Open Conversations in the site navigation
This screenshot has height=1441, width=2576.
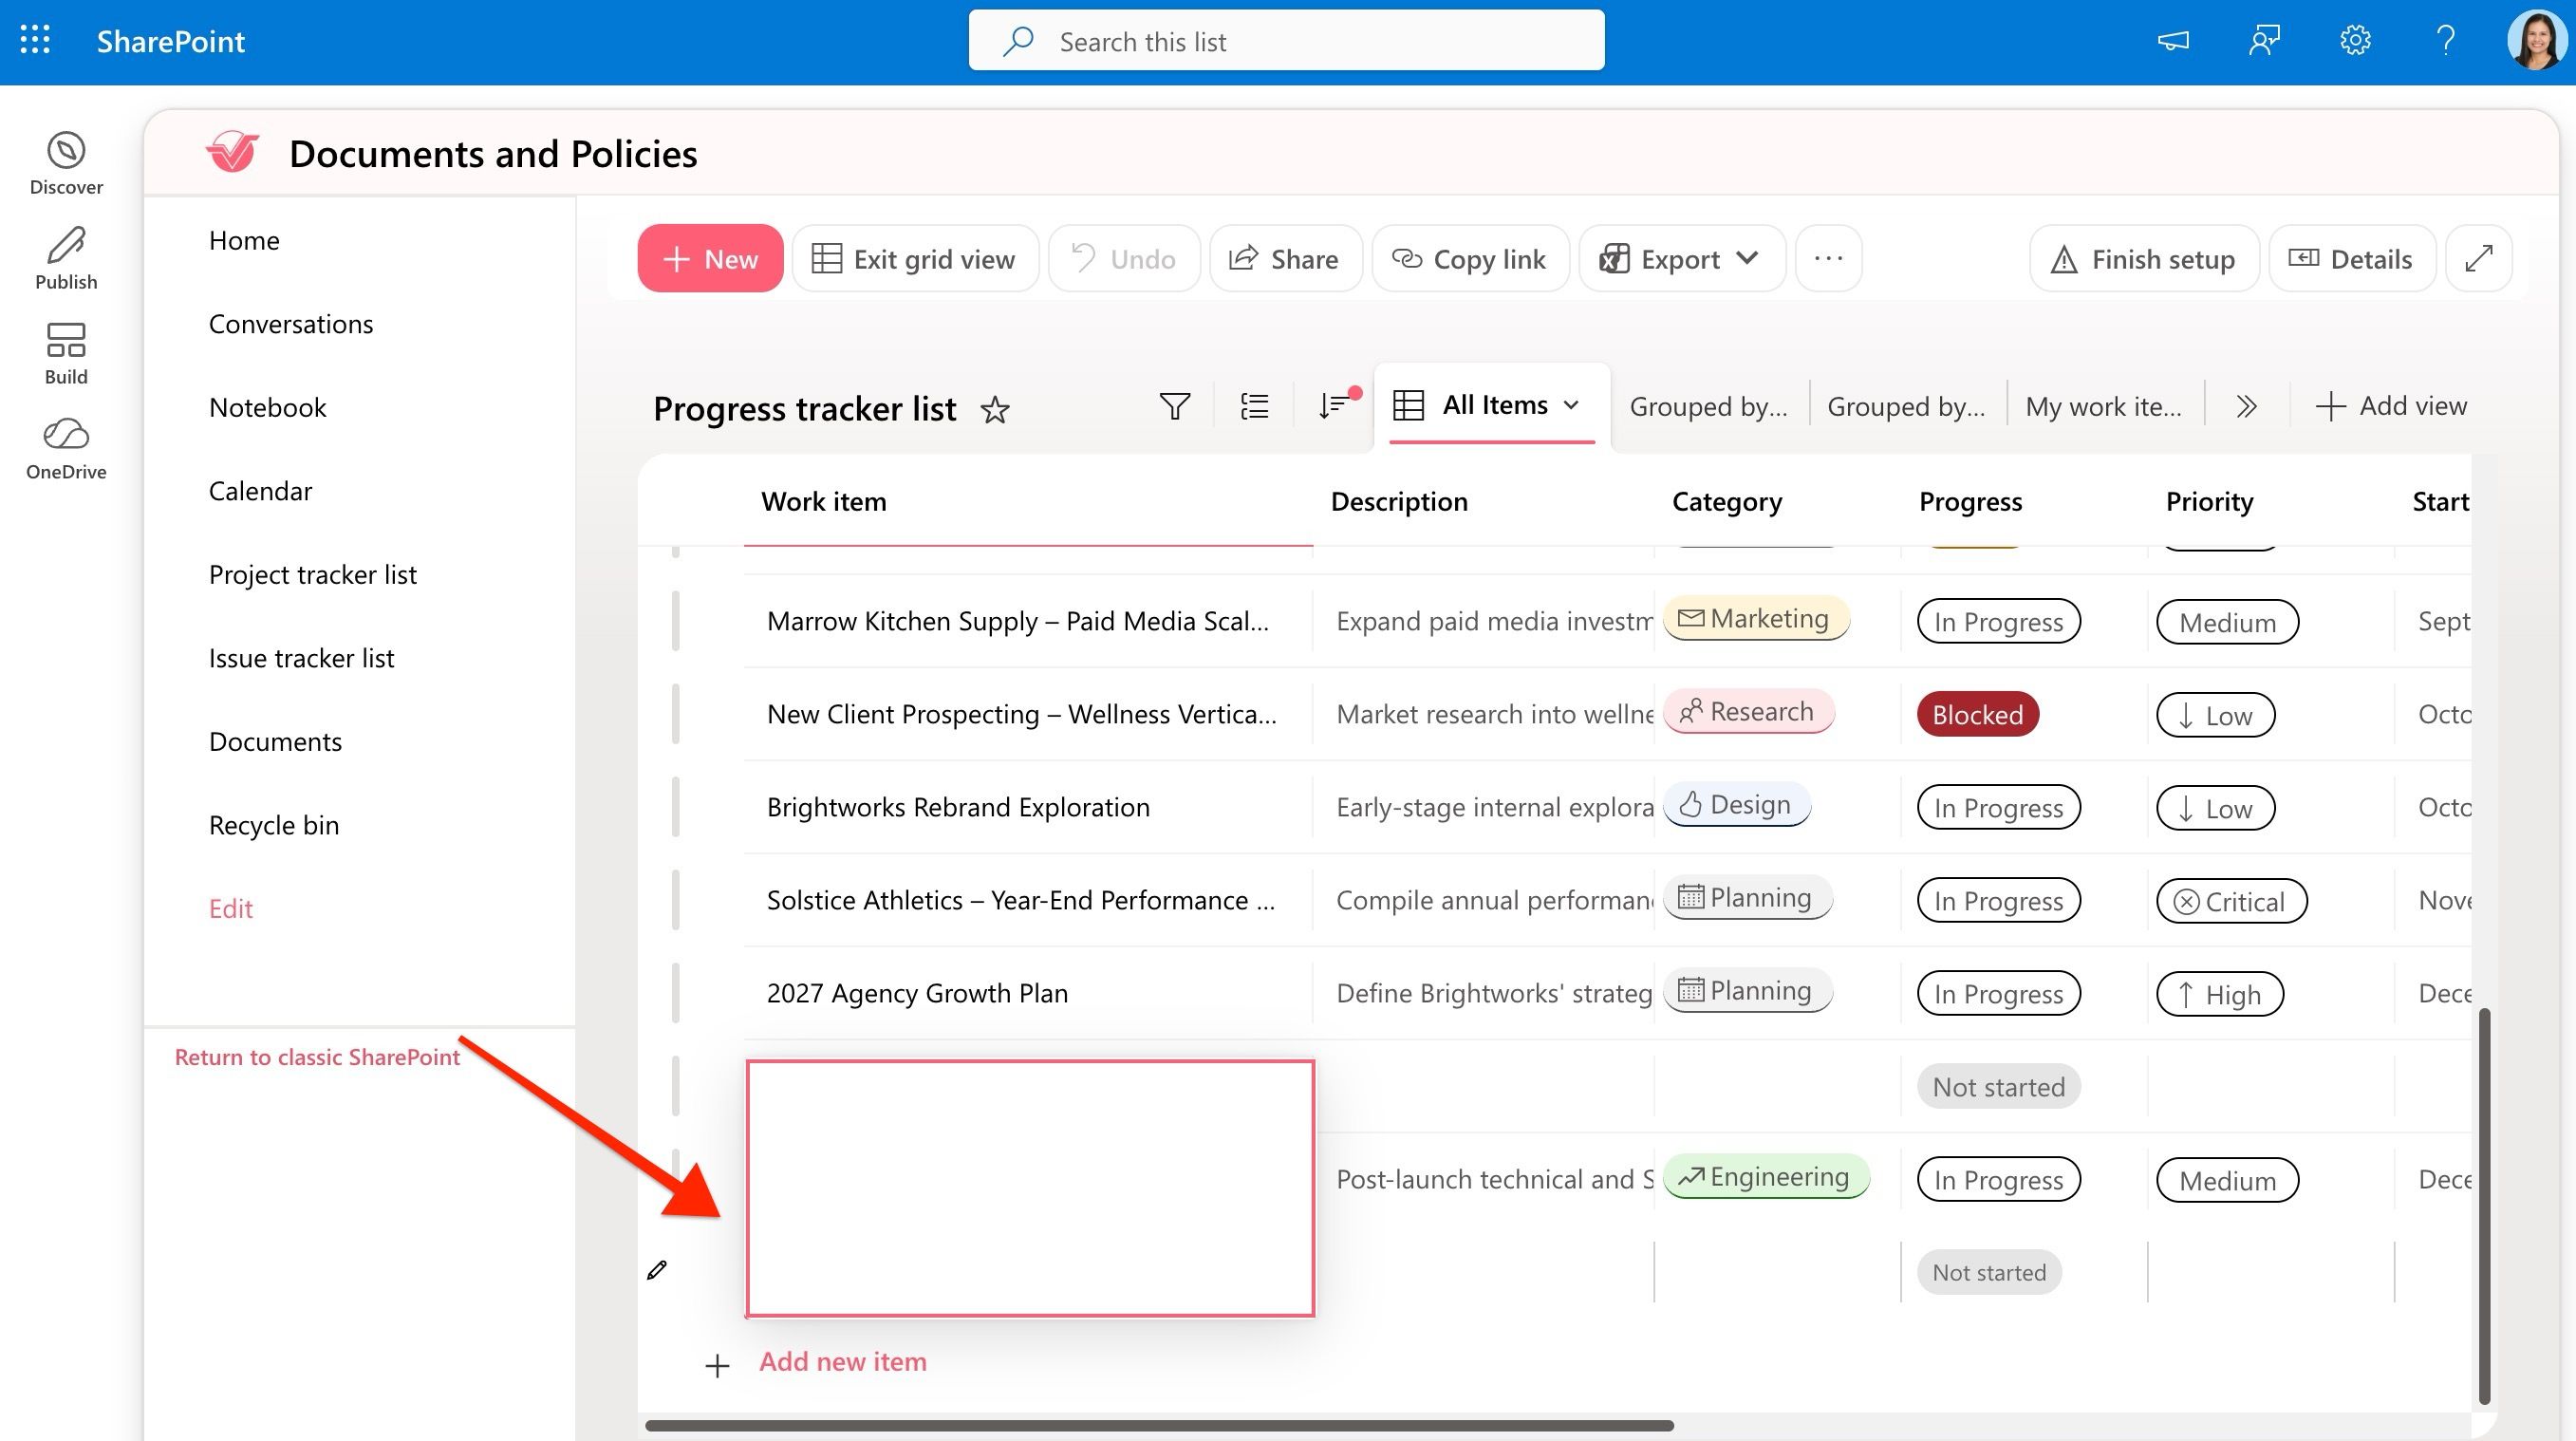[x=290, y=324]
